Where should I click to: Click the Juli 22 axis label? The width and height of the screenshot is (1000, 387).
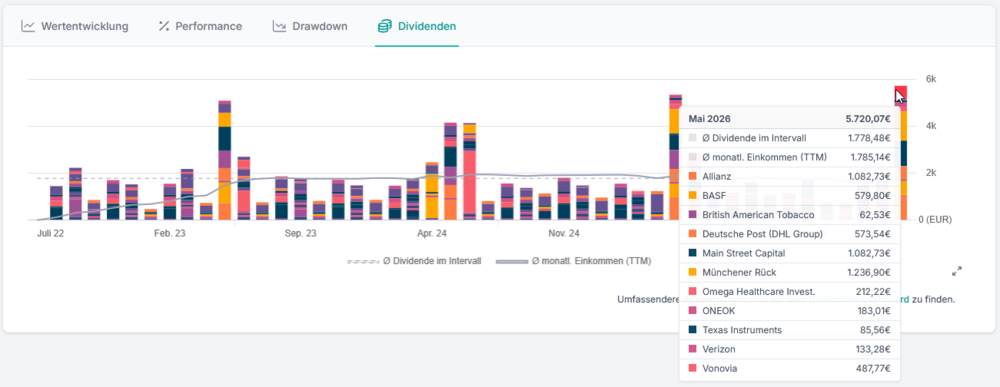pos(50,234)
